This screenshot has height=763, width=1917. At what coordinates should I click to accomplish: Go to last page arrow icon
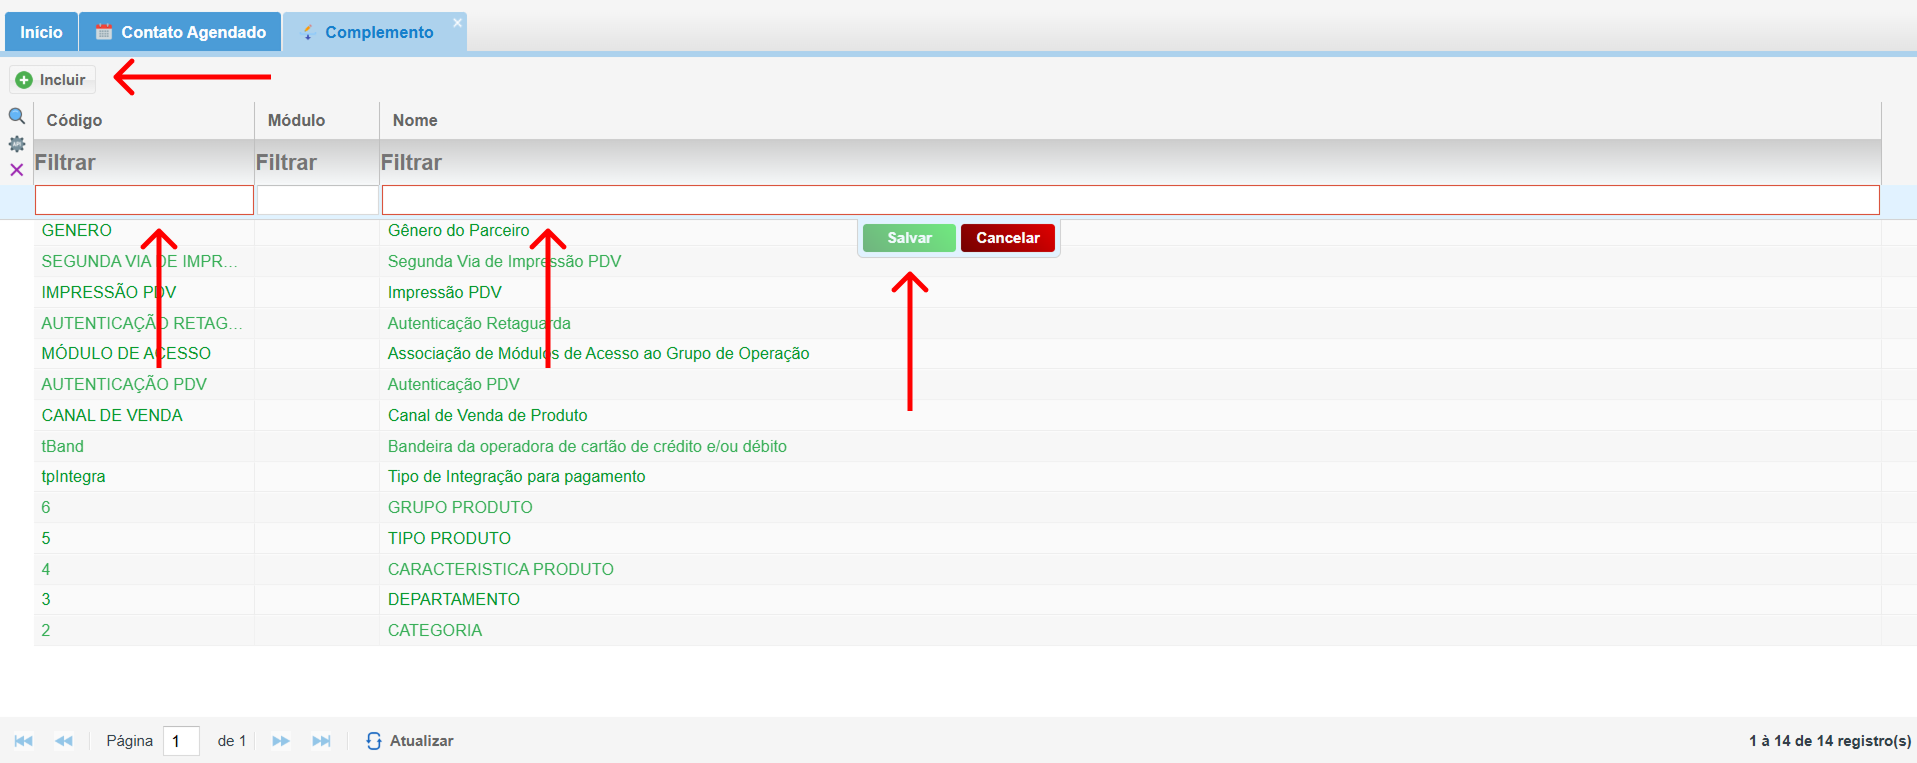click(x=321, y=741)
